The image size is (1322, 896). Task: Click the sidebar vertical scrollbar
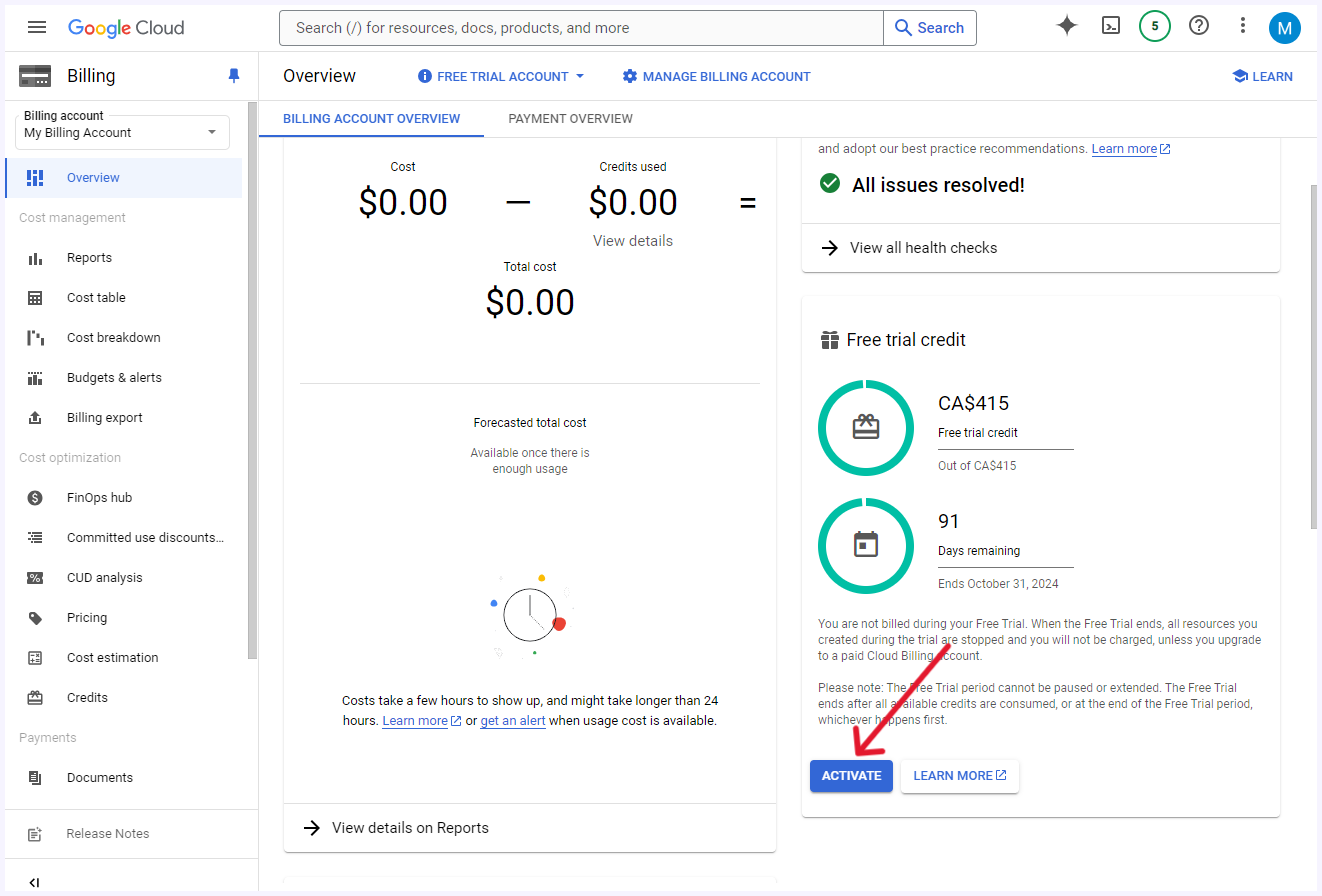[x=253, y=380]
